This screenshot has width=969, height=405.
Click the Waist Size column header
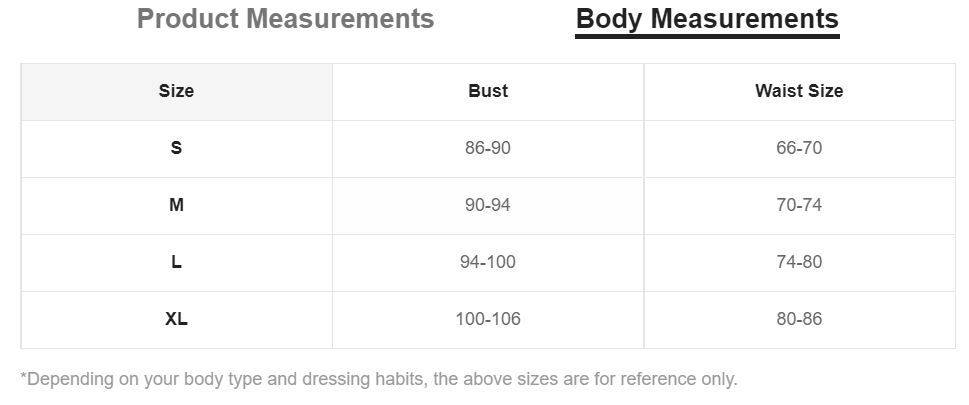(x=799, y=91)
